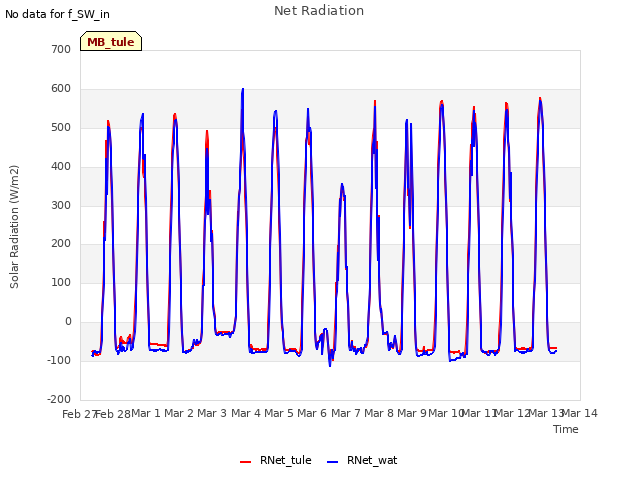
Task: Toggle the RNet_tule legend entry
Action: tap(276, 460)
